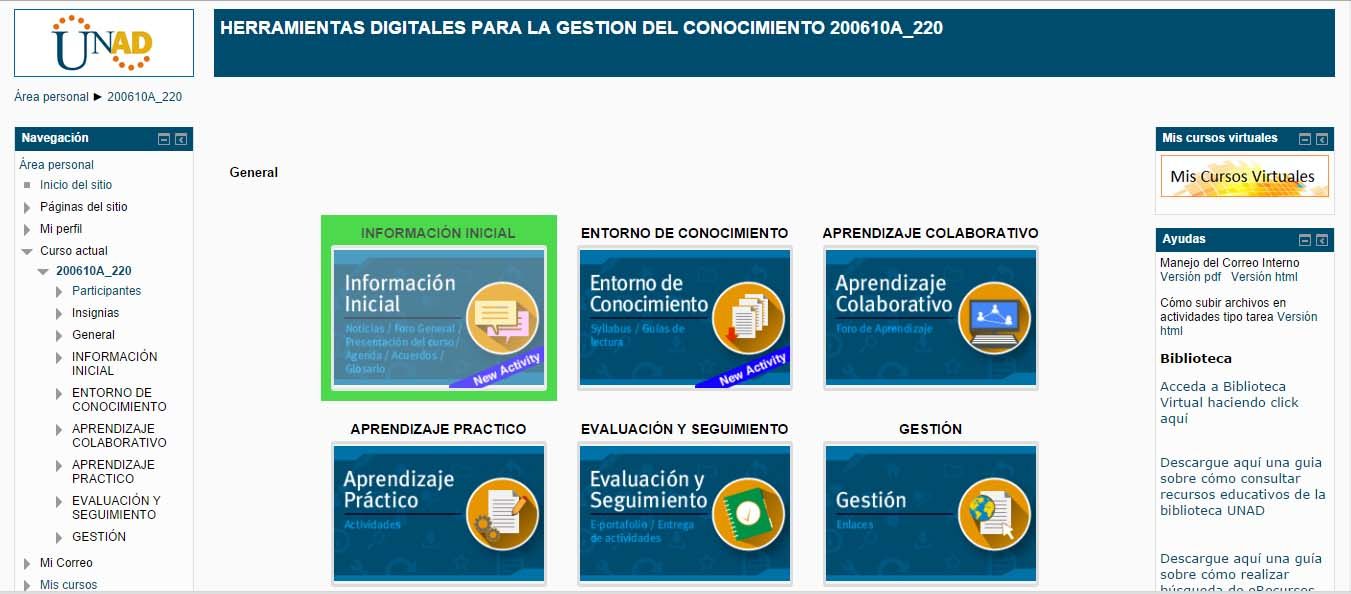Screen dimensions: 1351x594
Task: Hide the Navegación block
Action: (164, 139)
